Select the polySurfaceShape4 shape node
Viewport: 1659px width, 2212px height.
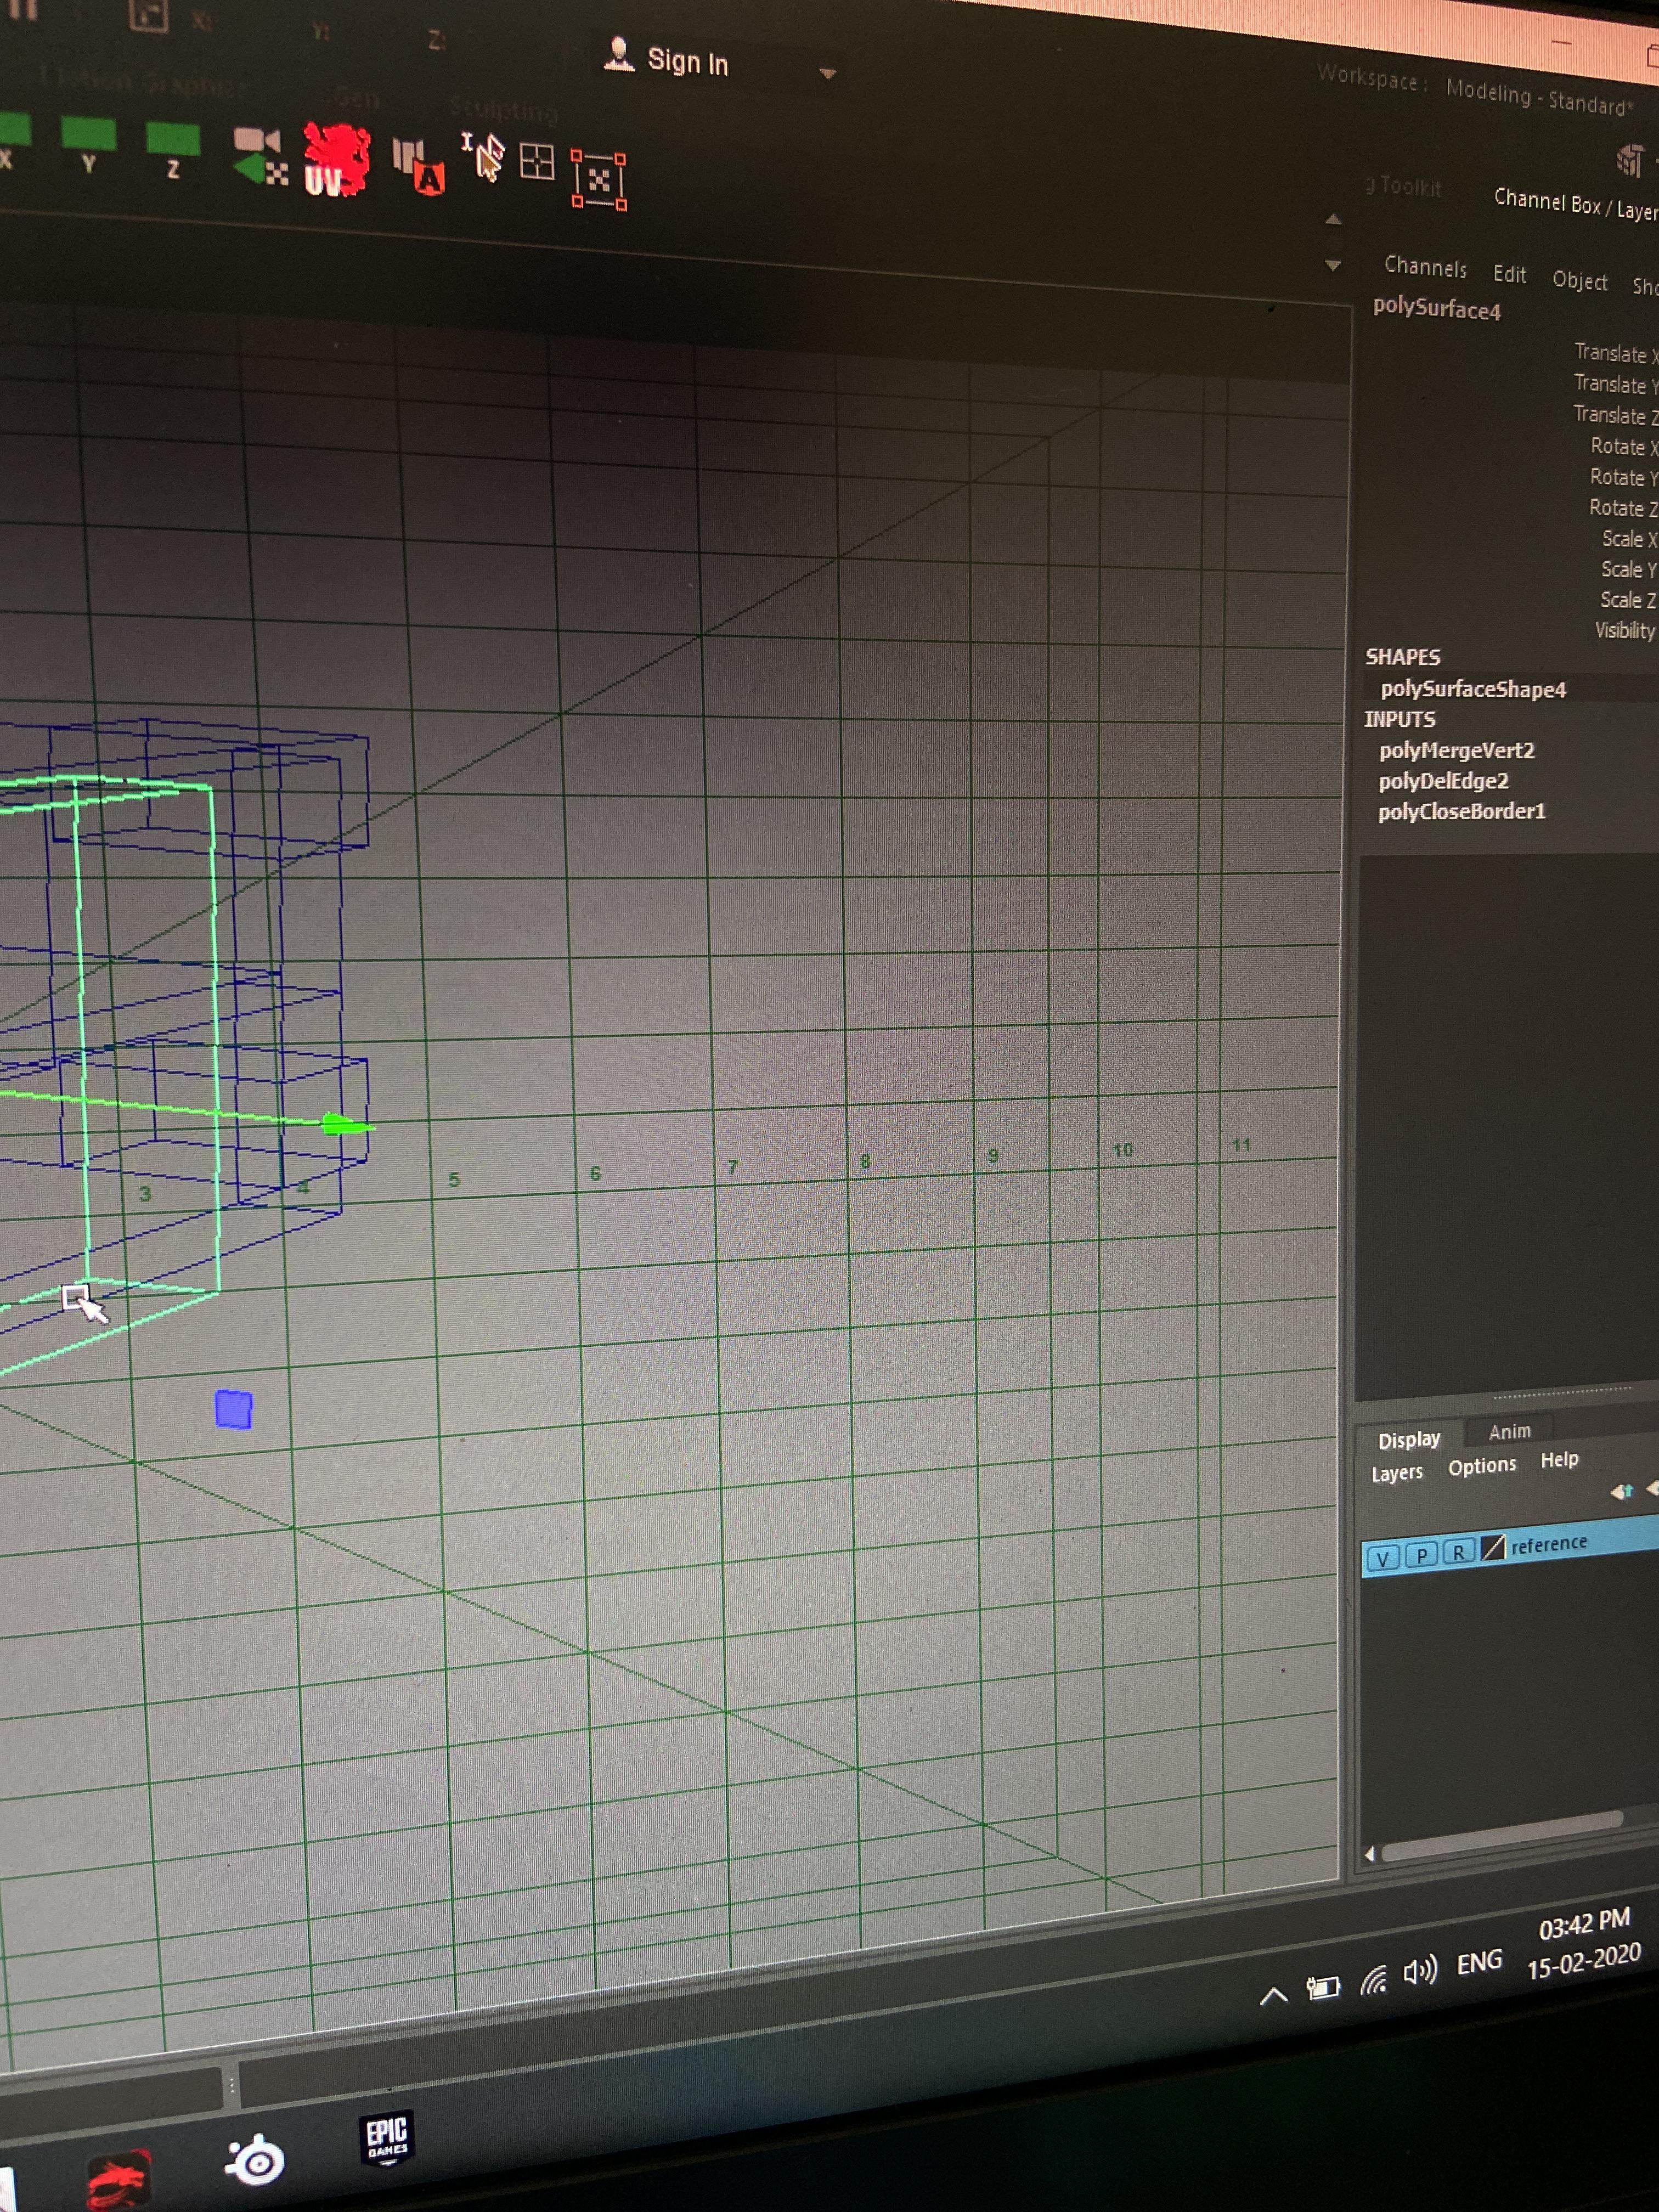(x=1474, y=689)
